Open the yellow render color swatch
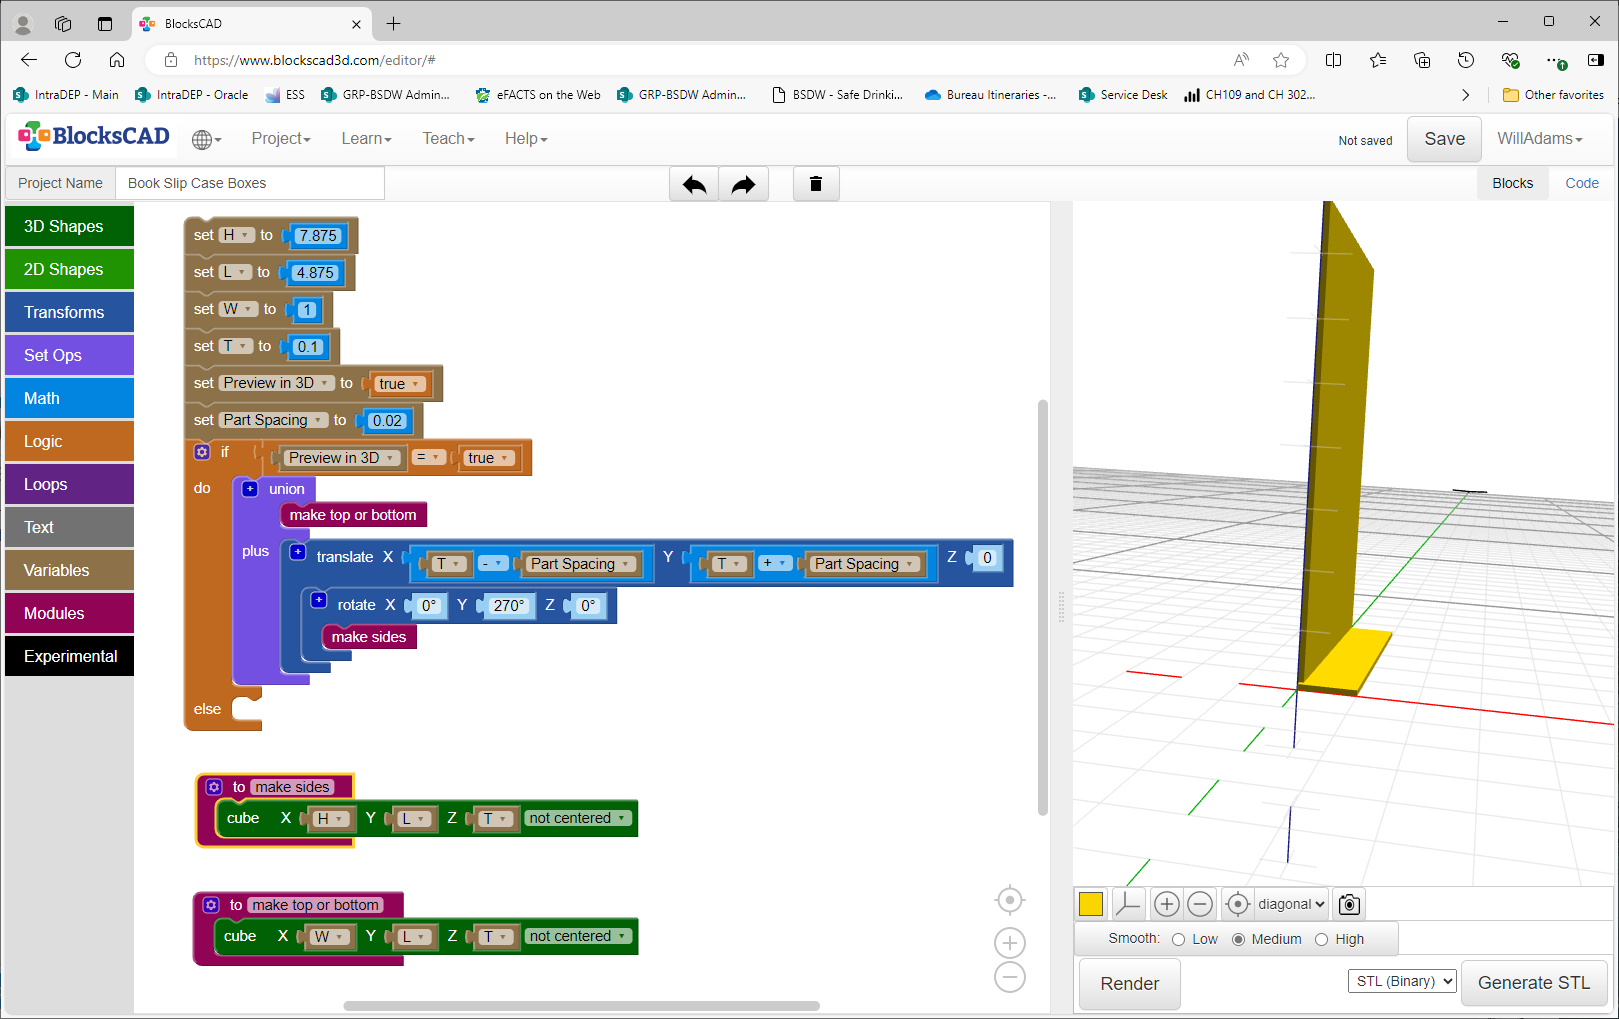The image size is (1619, 1019). [1091, 904]
